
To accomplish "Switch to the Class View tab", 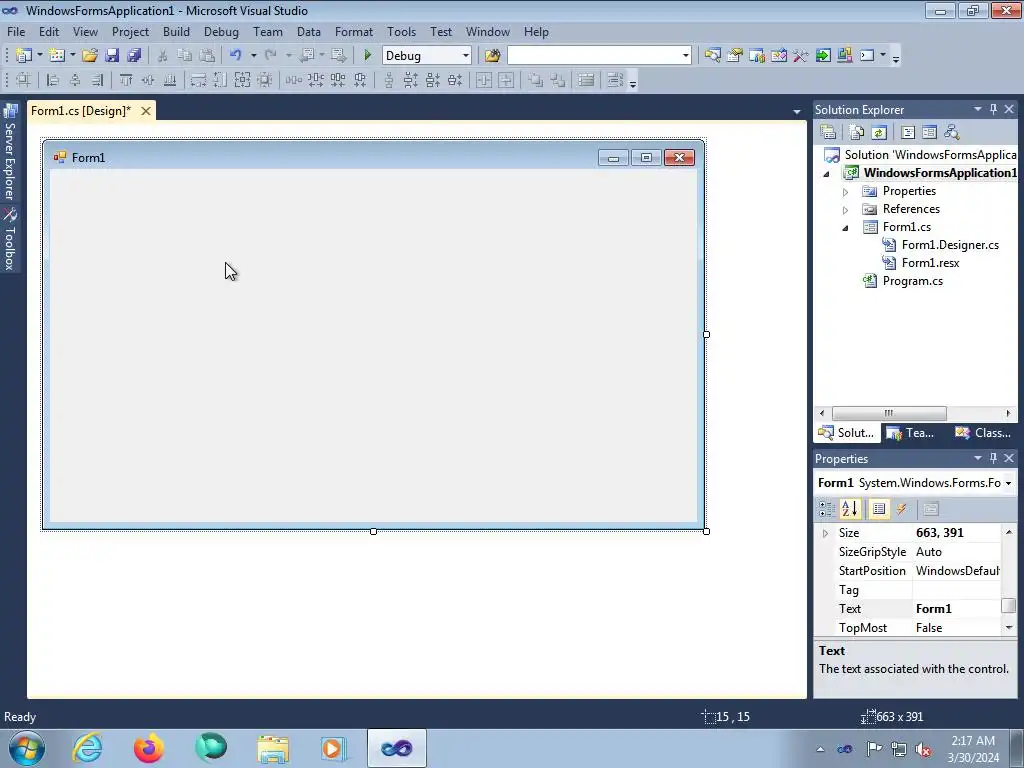I will 983,432.
